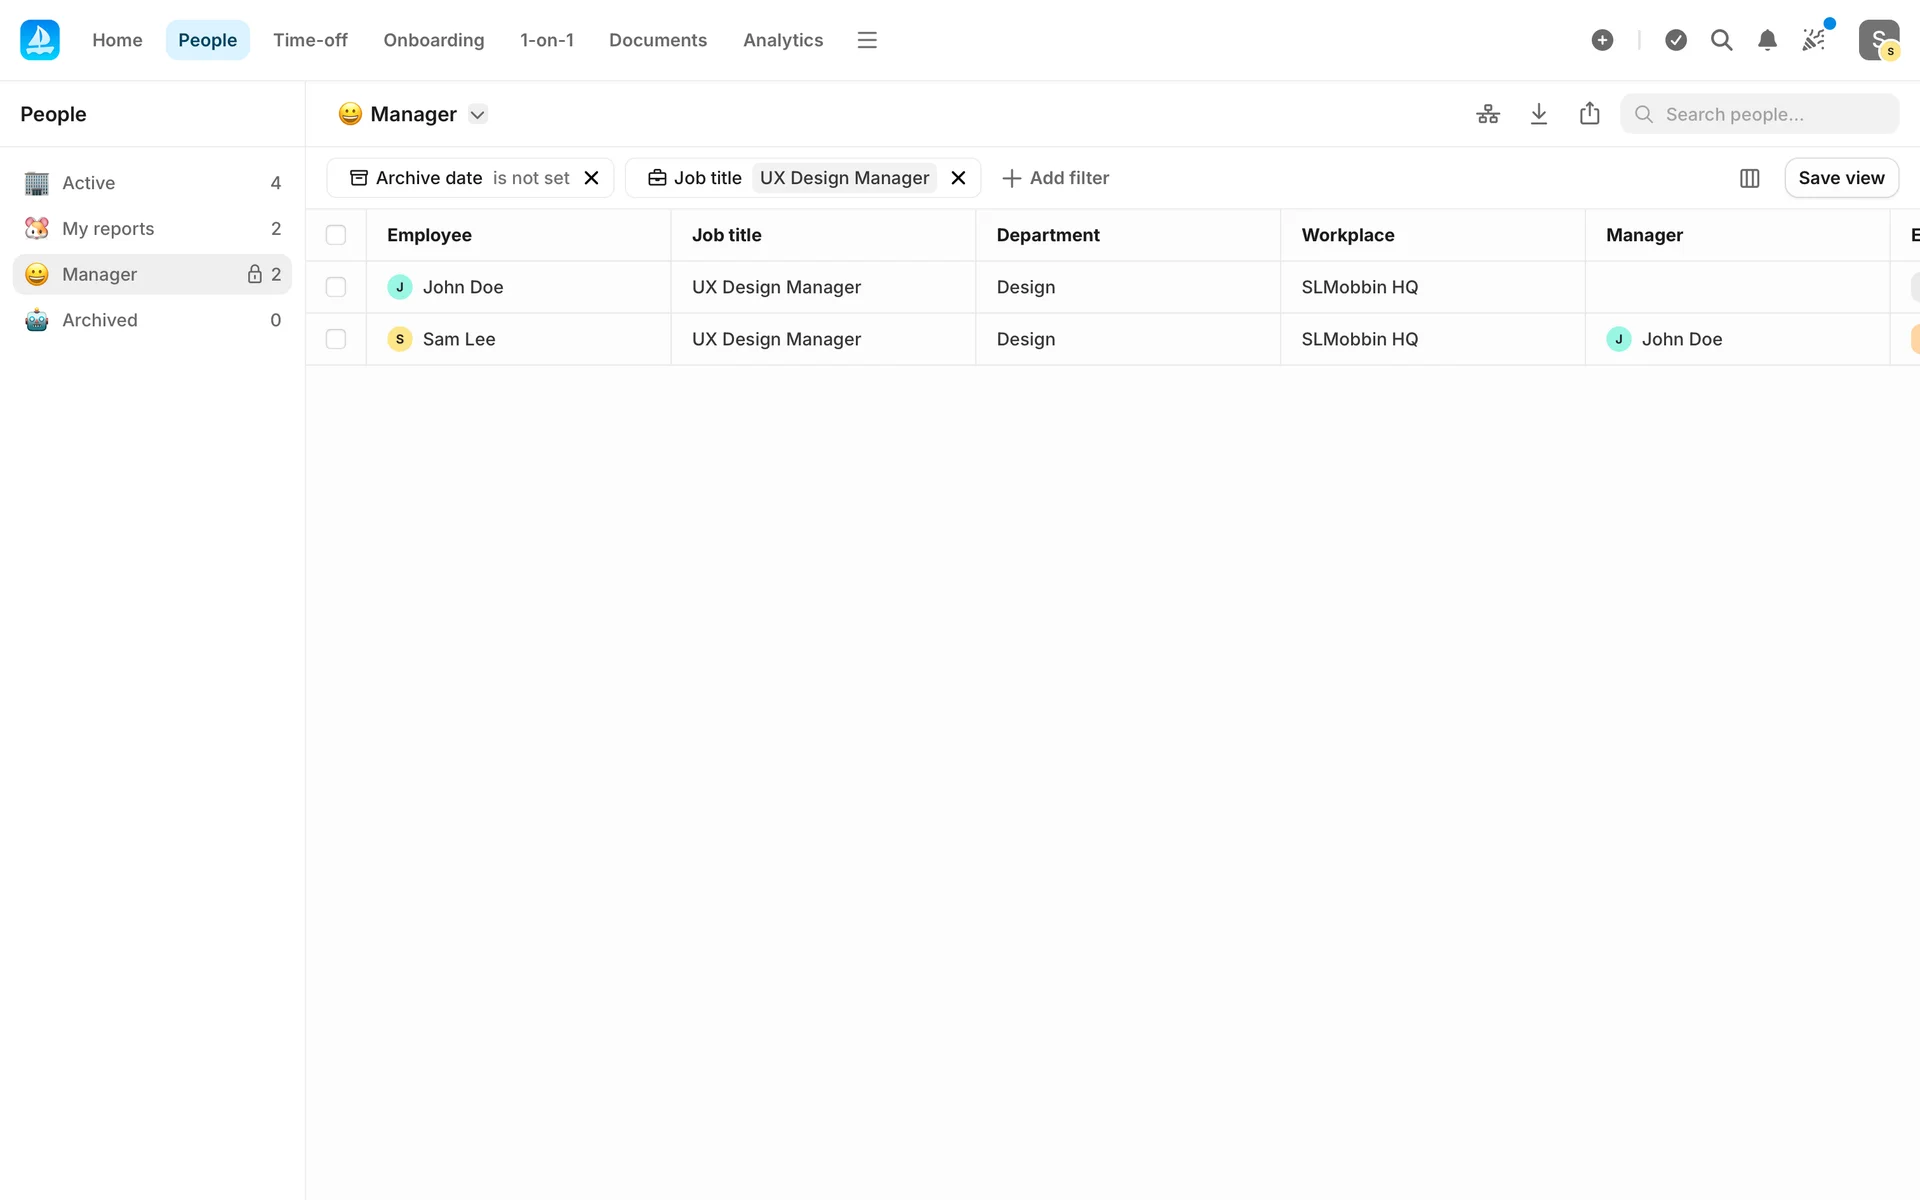Open the notifications bell
1920x1200 pixels.
1767,40
